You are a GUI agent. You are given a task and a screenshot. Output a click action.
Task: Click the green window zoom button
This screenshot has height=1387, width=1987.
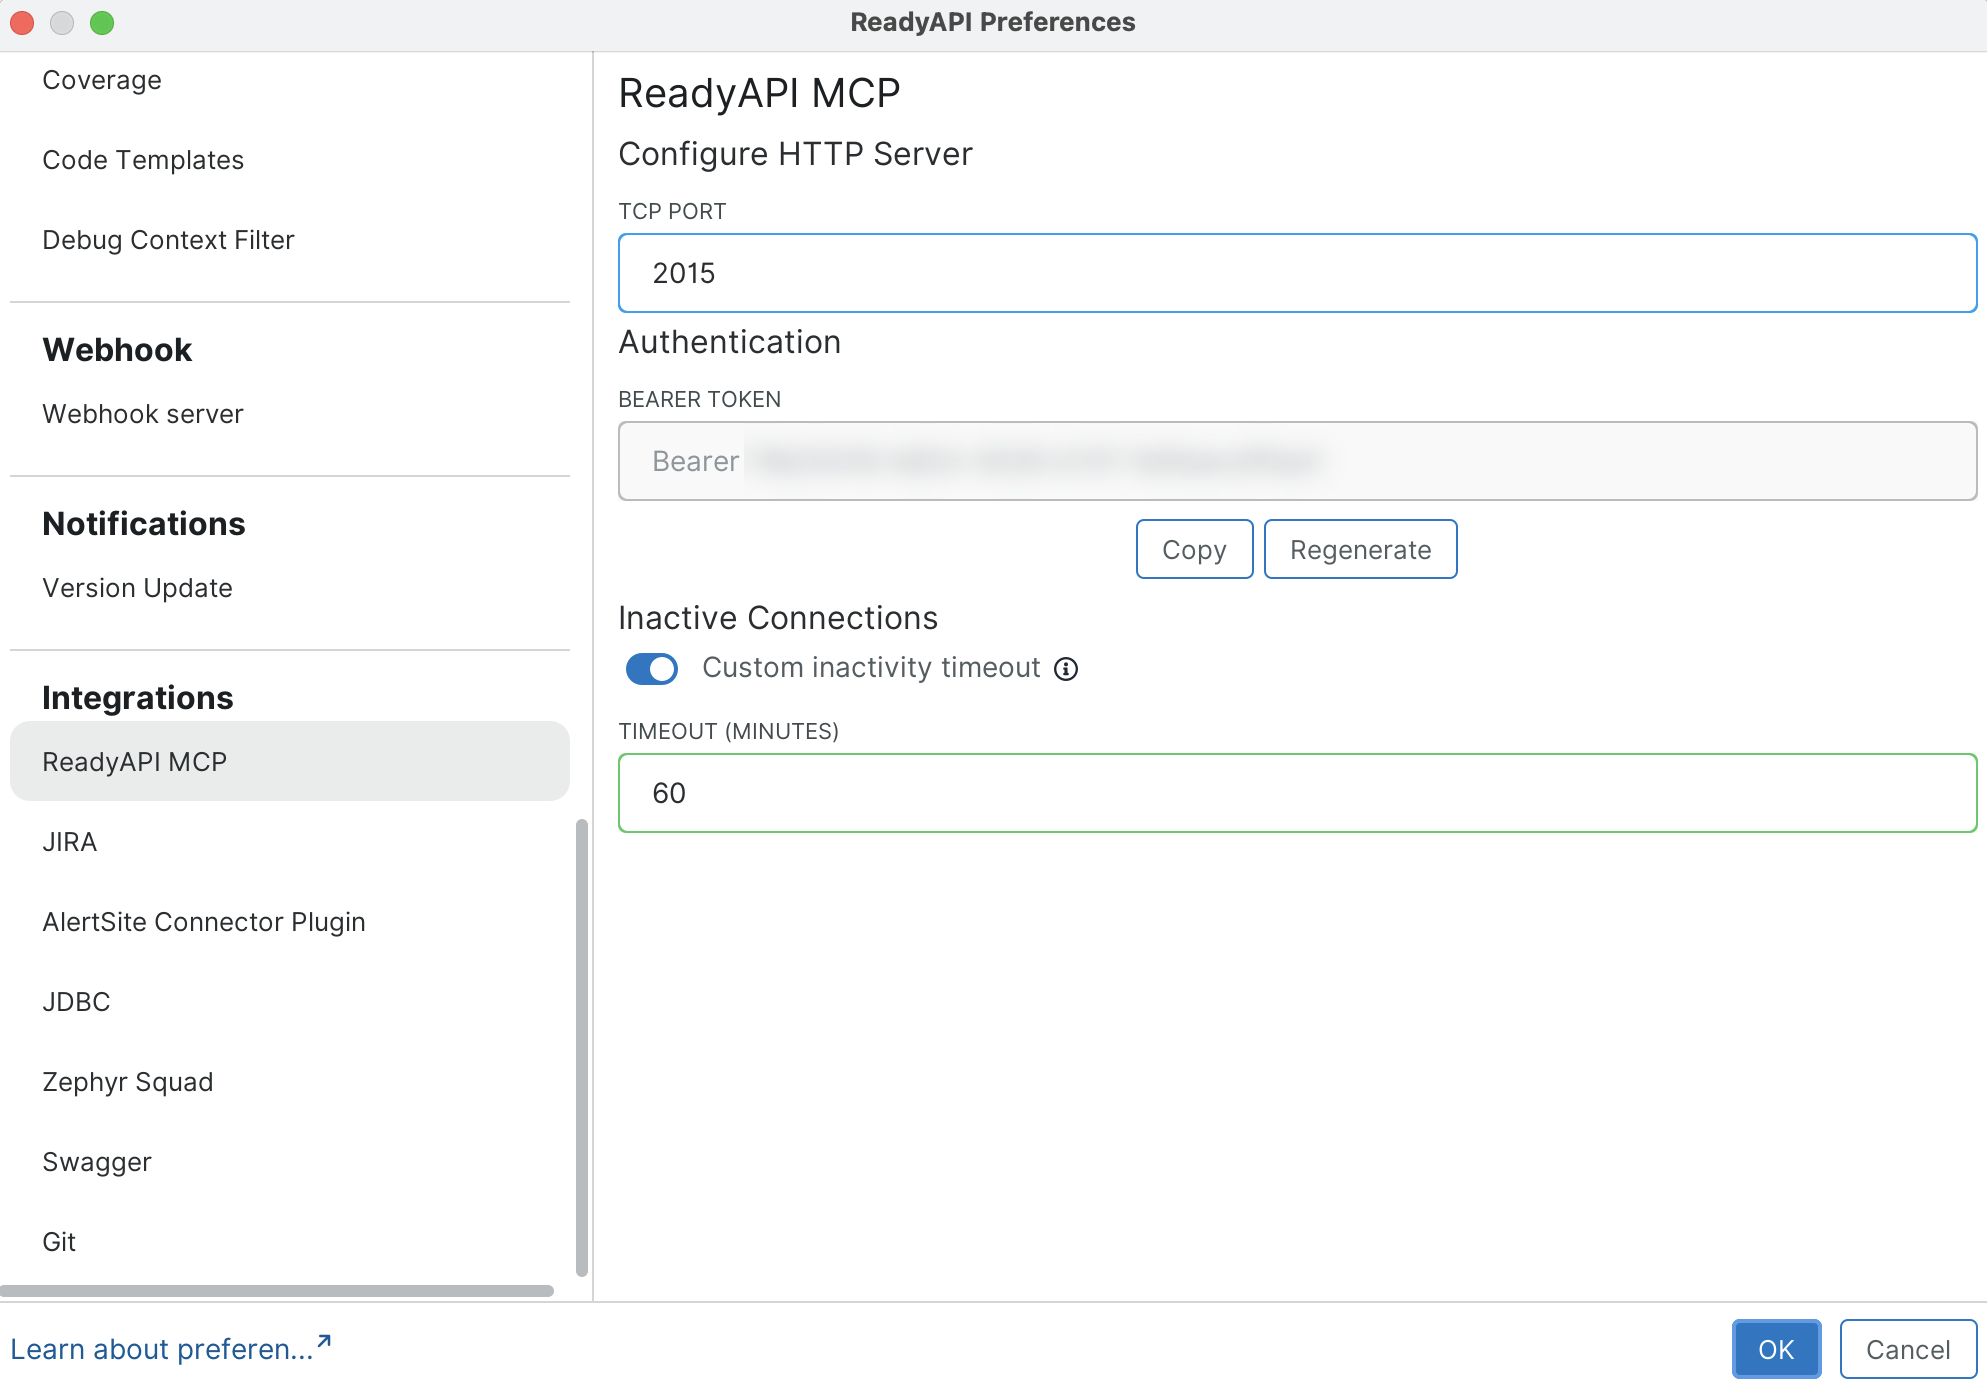(102, 22)
